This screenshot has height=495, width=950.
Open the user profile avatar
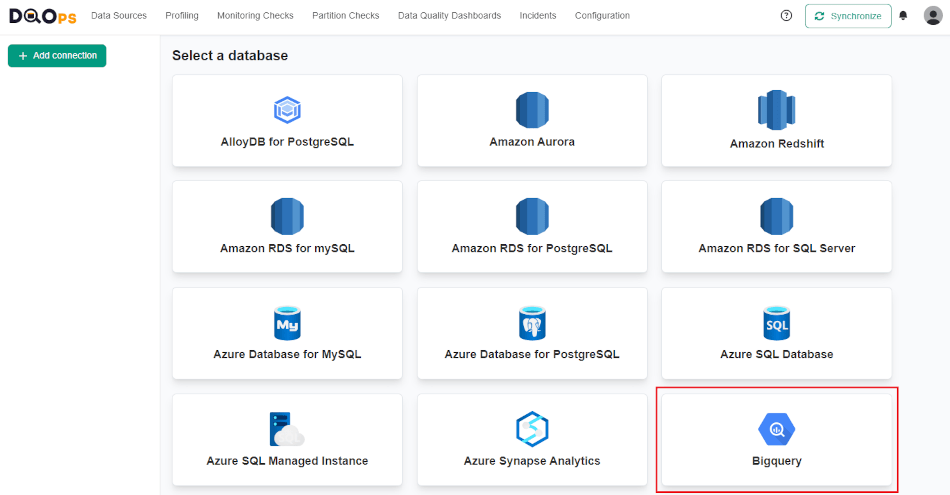[933, 16]
